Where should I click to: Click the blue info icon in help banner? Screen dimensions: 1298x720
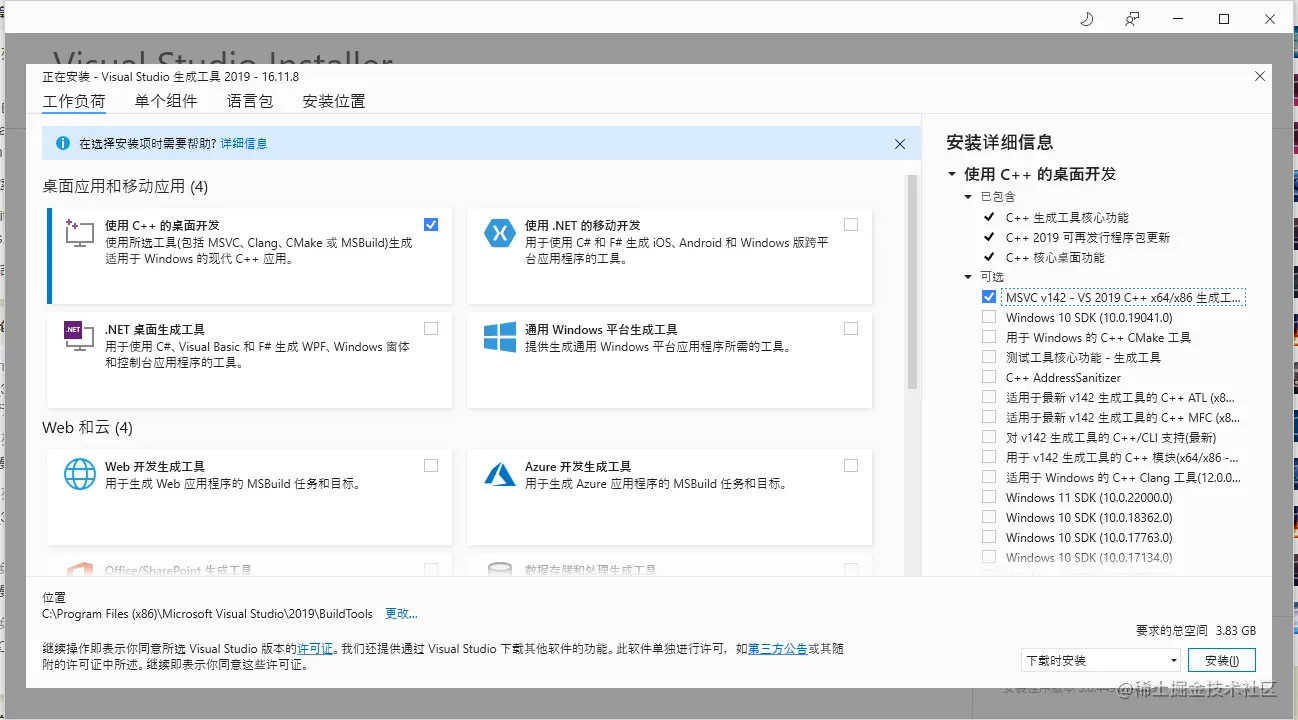(62, 144)
